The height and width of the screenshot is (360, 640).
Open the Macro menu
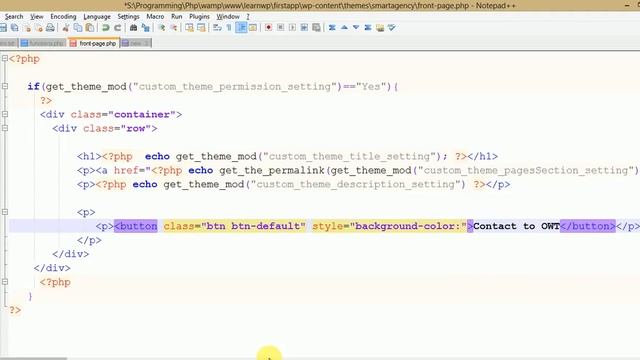[x=155, y=16]
